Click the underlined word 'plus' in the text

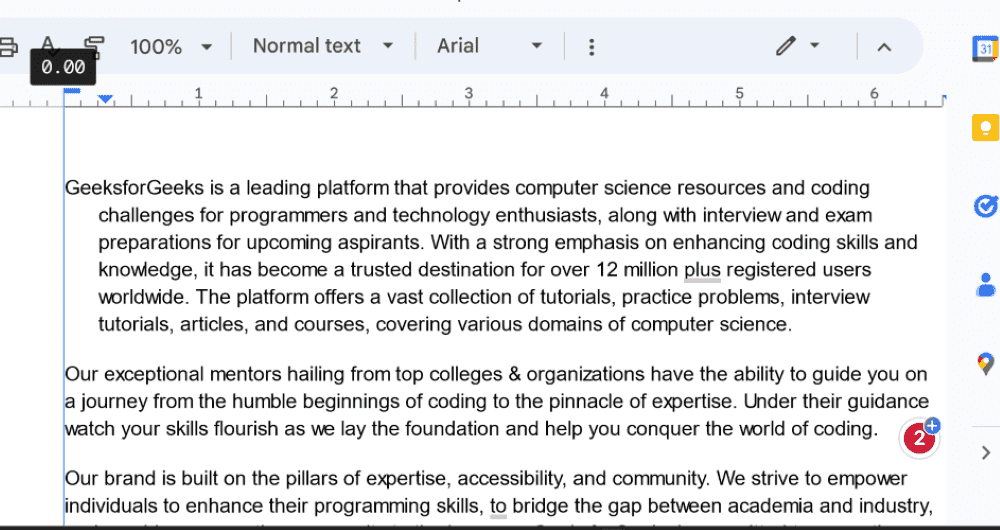[x=702, y=270]
